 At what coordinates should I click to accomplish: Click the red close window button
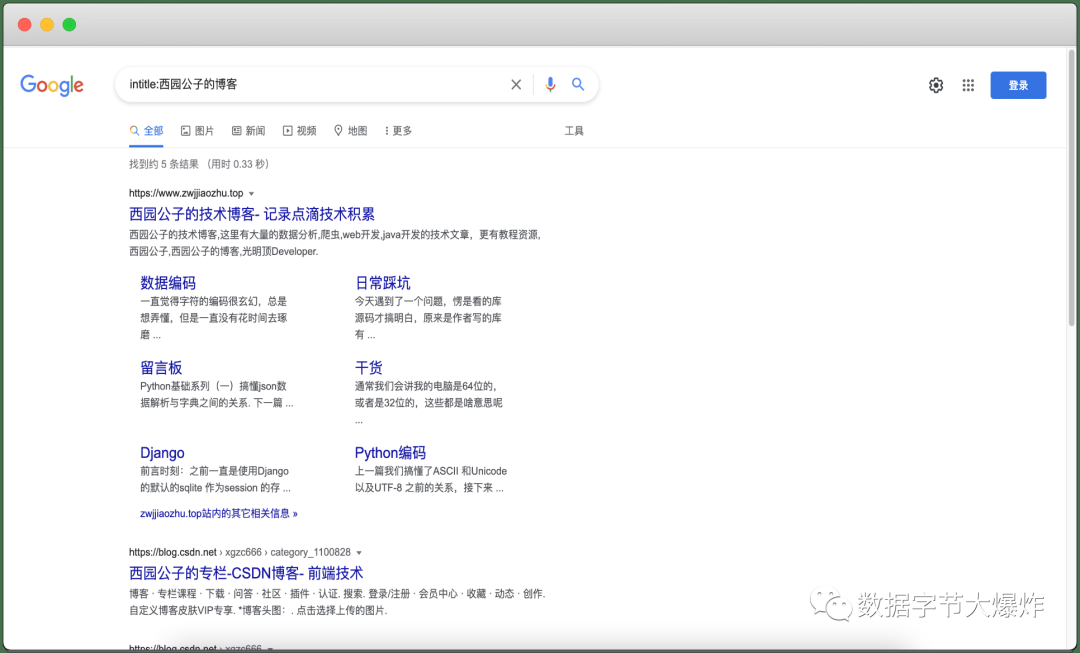[x=25, y=25]
